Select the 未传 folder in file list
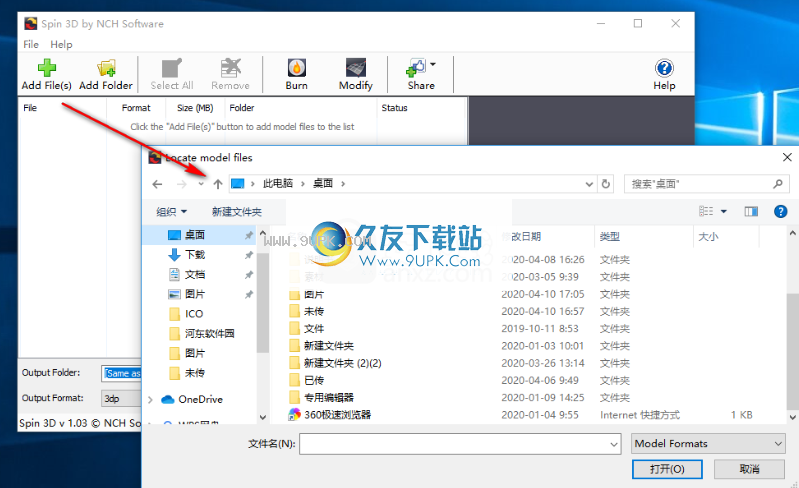The width and height of the screenshot is (799, 488). pos(313,311)
